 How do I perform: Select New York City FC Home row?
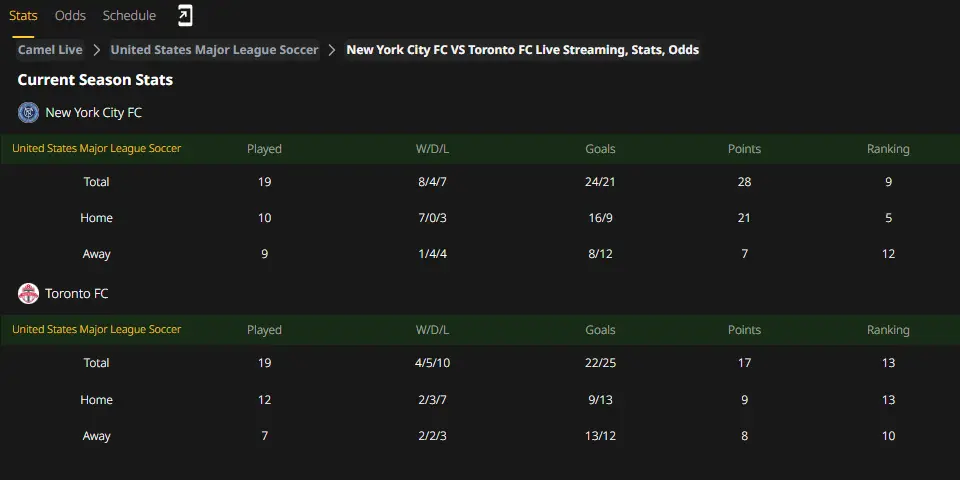coord(480,218)
